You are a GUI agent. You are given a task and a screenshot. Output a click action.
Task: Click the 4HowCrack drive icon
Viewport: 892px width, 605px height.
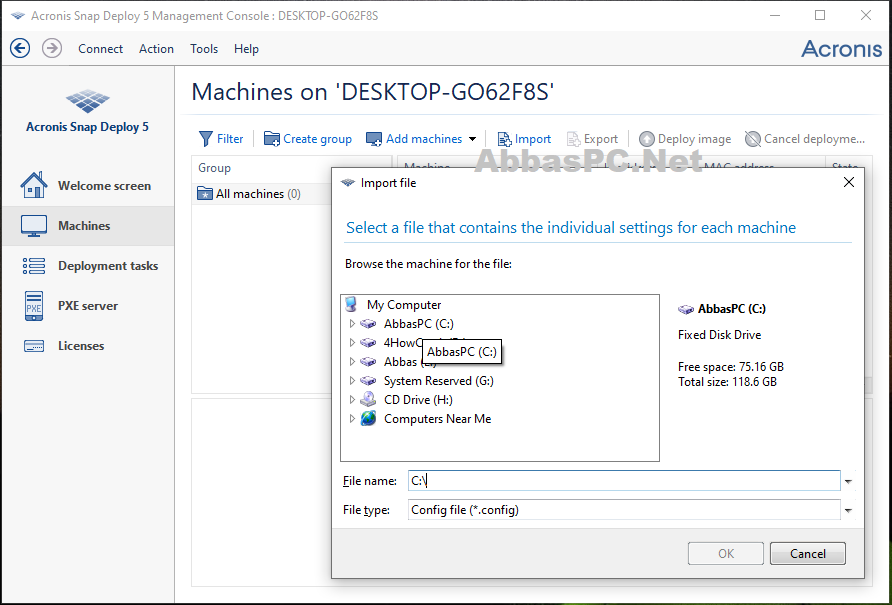[369, 343]
